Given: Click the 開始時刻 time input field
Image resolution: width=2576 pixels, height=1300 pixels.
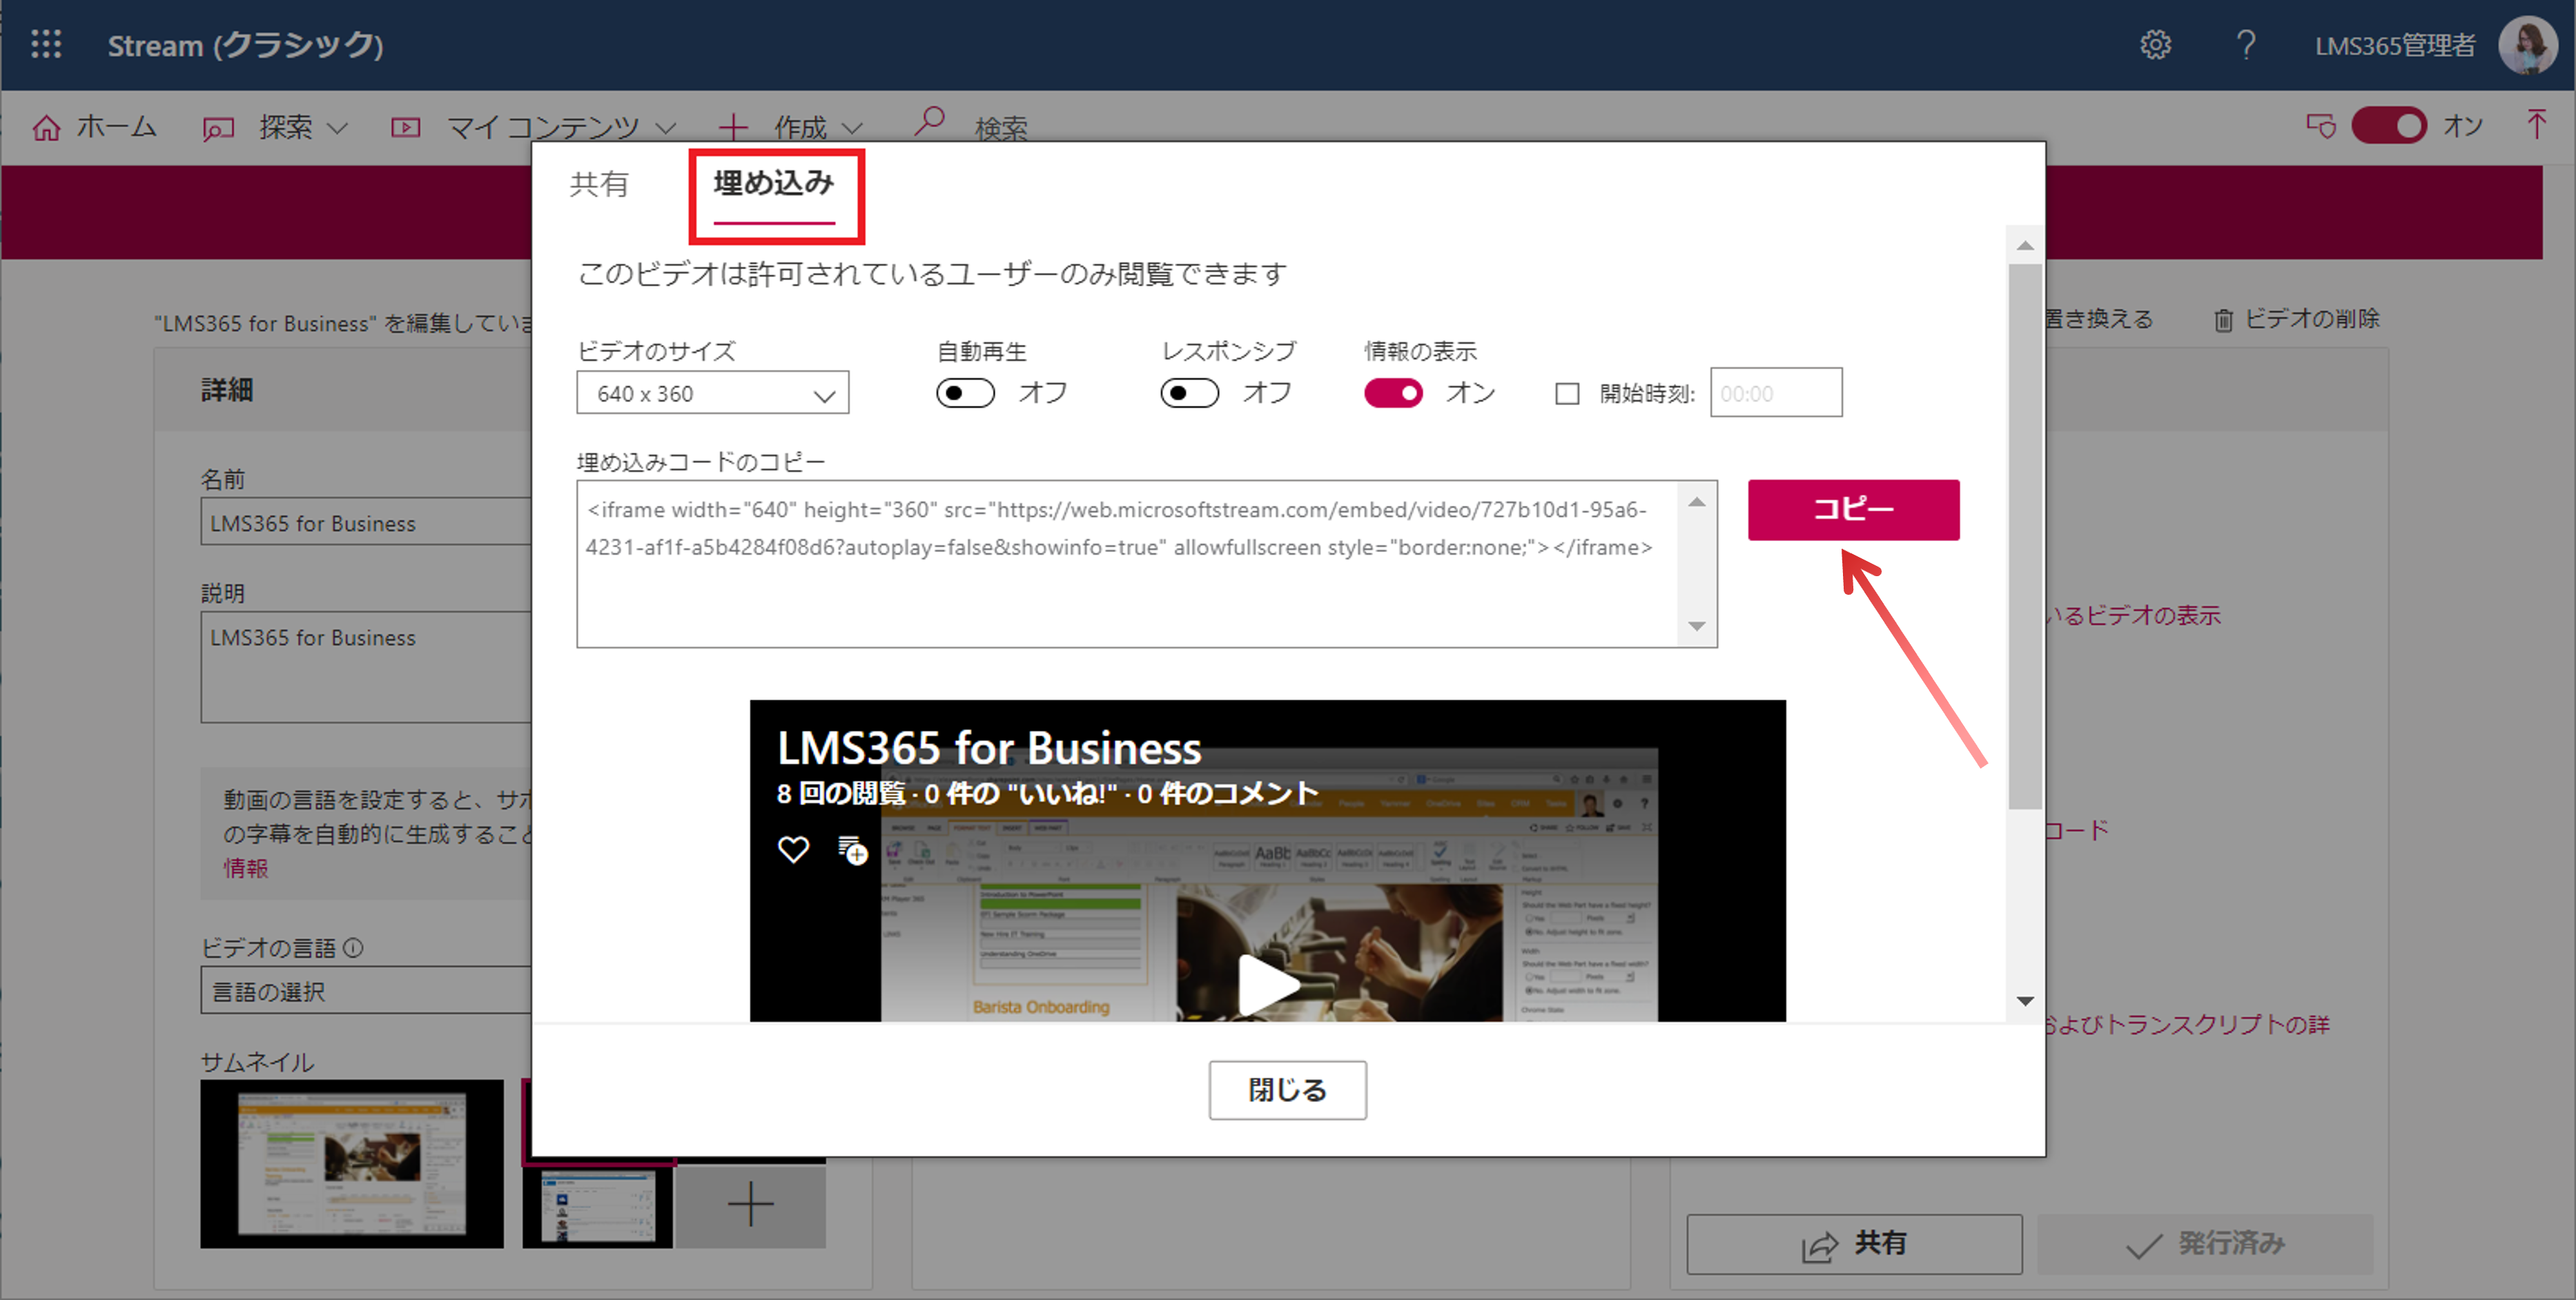Looking at the screenshot, I should [1775, 393].
